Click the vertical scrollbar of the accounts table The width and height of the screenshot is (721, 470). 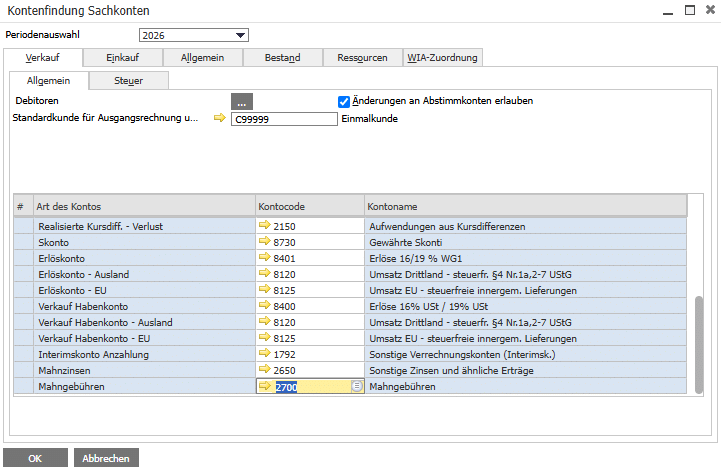tap(699, 345)
